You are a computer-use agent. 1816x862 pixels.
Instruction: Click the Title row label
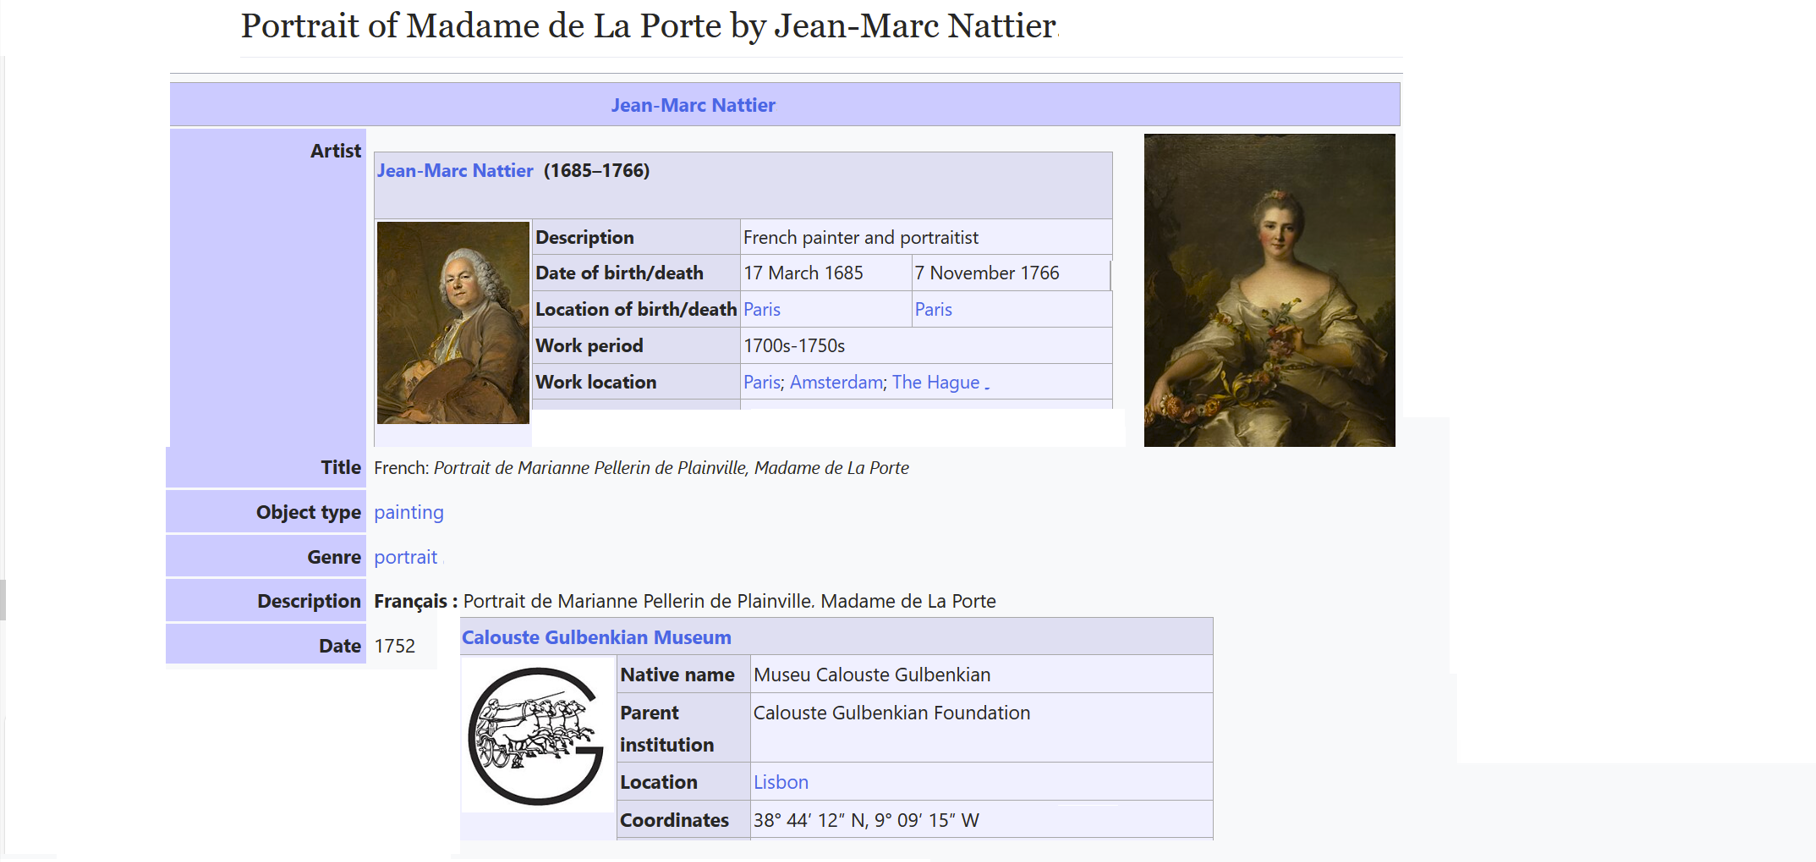341,467
